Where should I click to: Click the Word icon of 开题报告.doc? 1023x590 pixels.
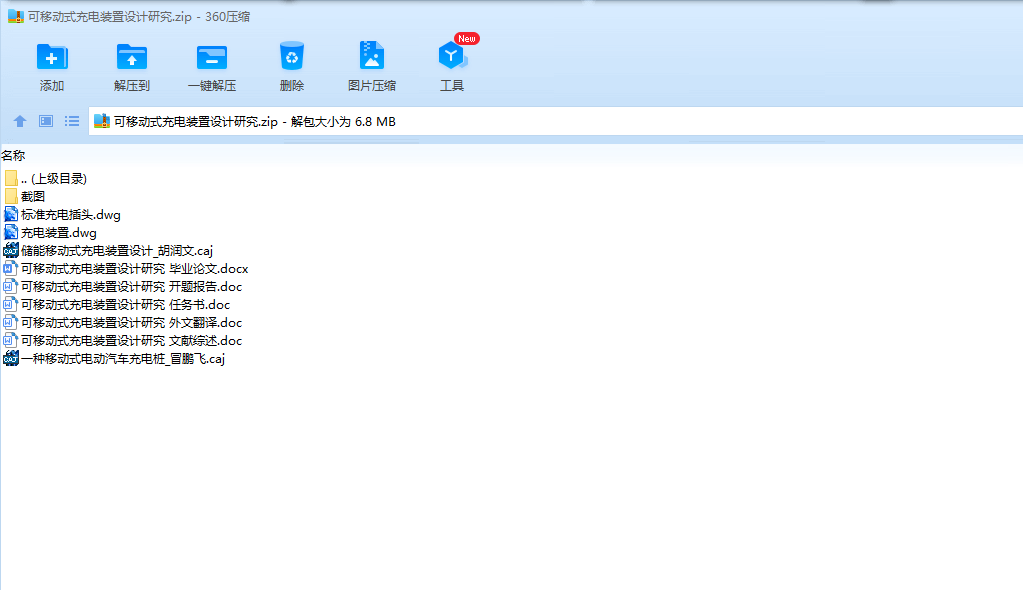(x=10, y=286)
